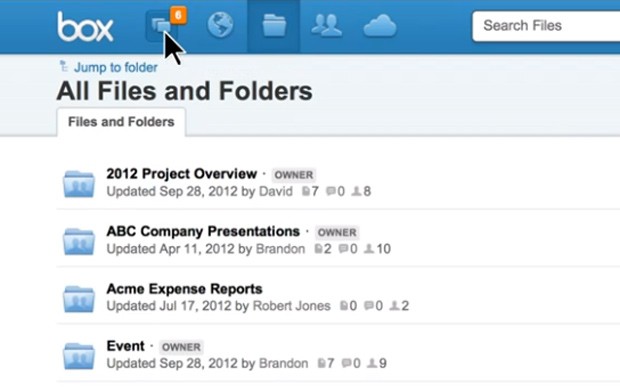620x392 pixels.
Task: Open the updates icon with orange 6 badge
Action: tap(164, 25)
